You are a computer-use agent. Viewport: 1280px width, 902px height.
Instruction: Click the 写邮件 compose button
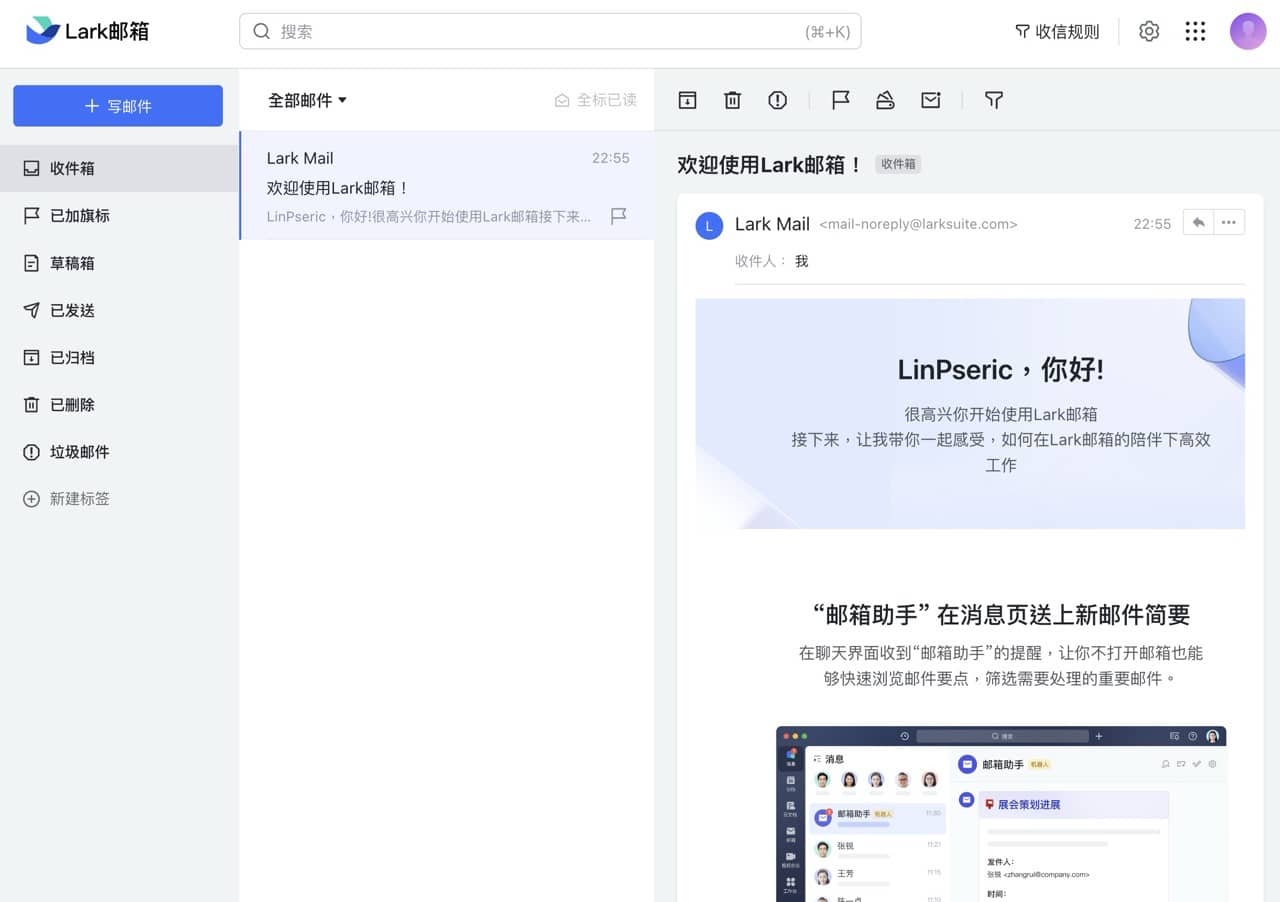click(118, 106)
